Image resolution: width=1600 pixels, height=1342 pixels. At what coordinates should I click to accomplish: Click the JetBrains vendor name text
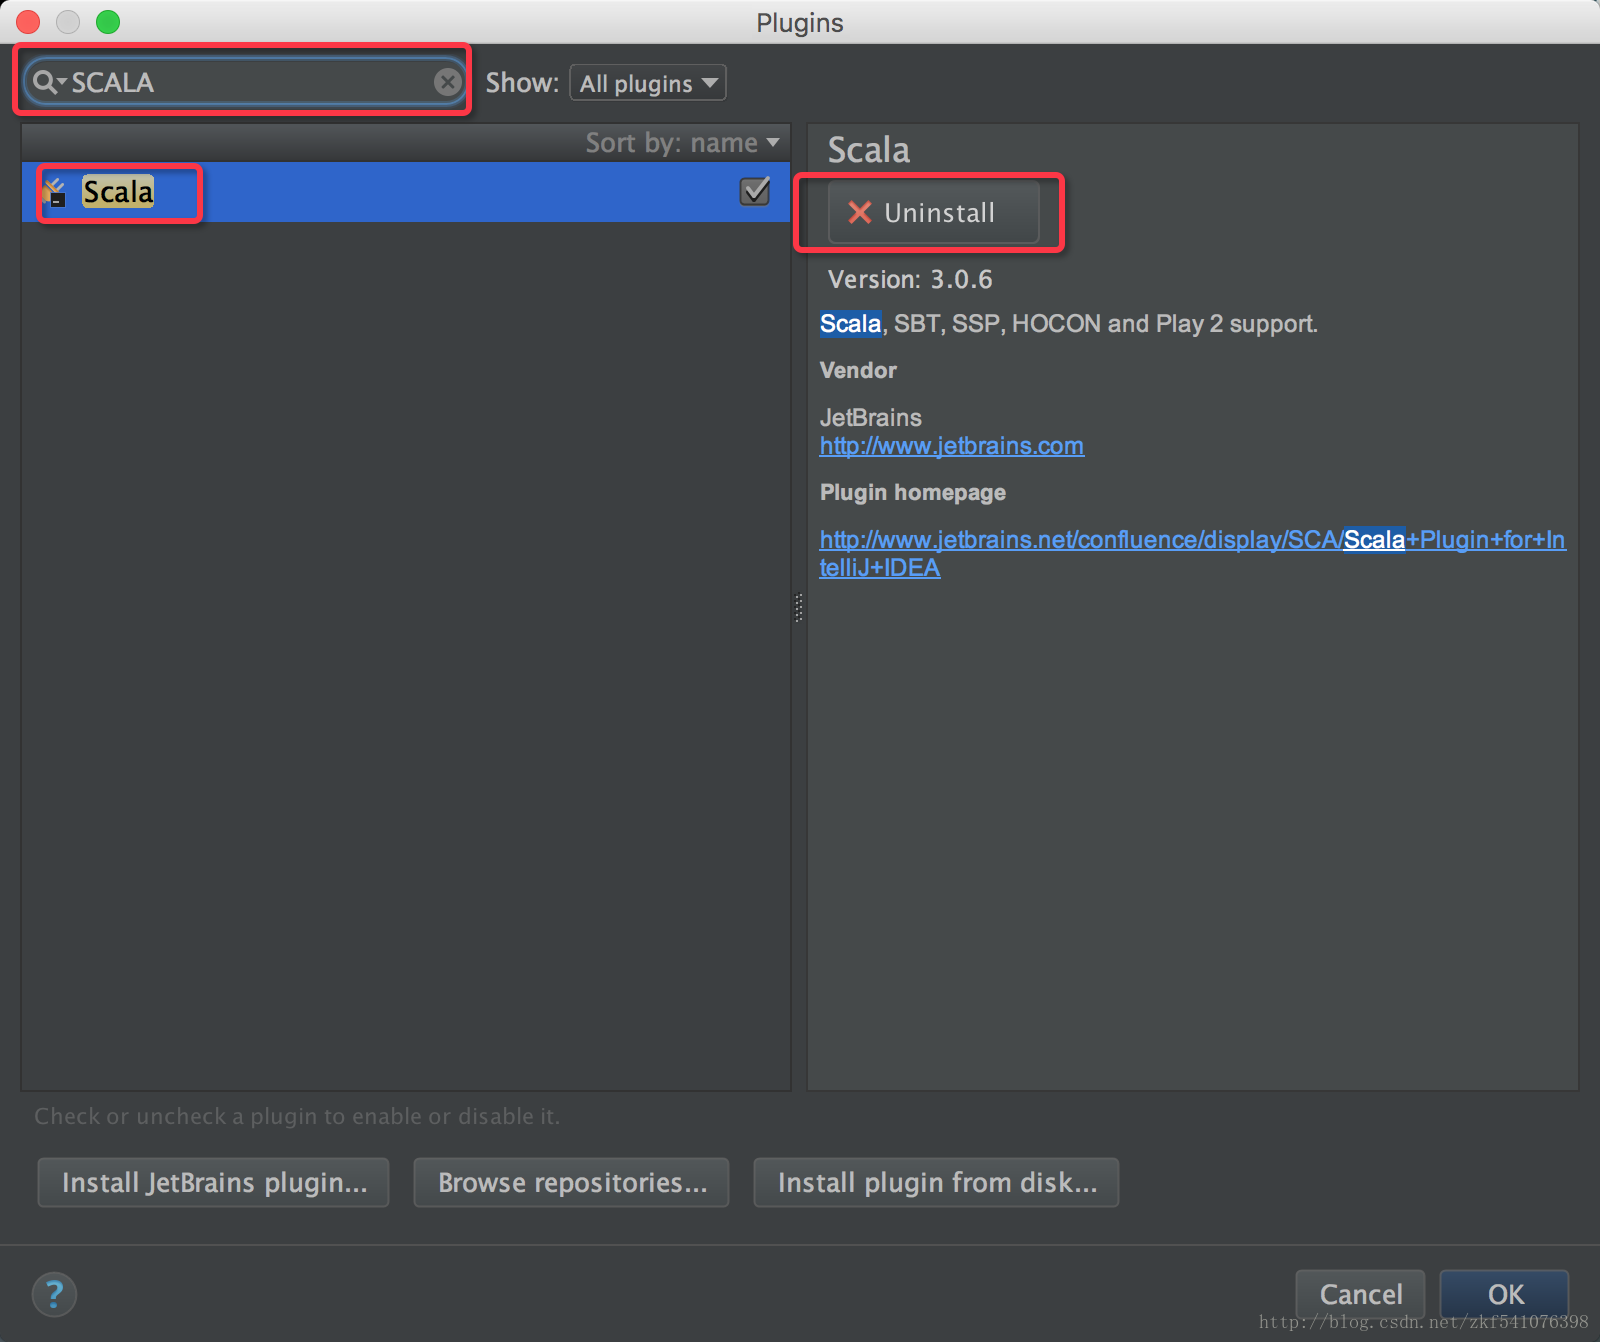871,418
